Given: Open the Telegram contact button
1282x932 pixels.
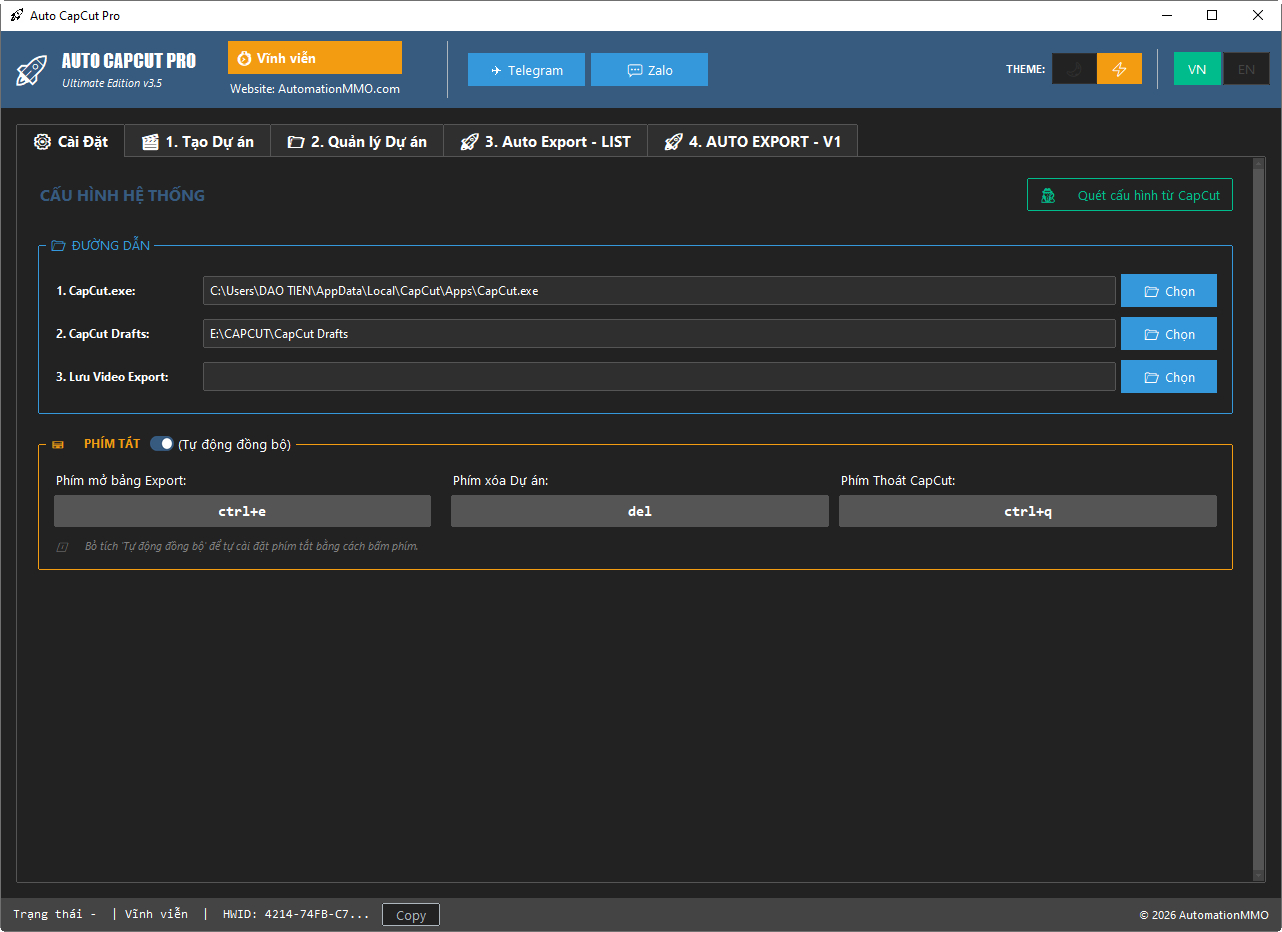Looking at the screenshot, I should click(526, 70).
